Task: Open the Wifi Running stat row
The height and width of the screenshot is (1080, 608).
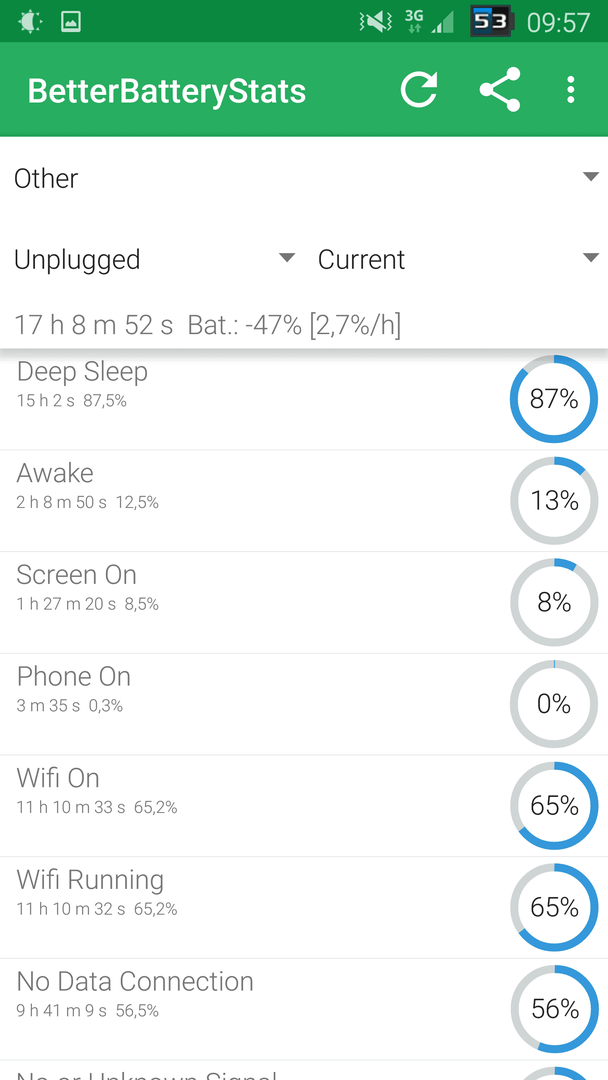Action: point(304,908)
